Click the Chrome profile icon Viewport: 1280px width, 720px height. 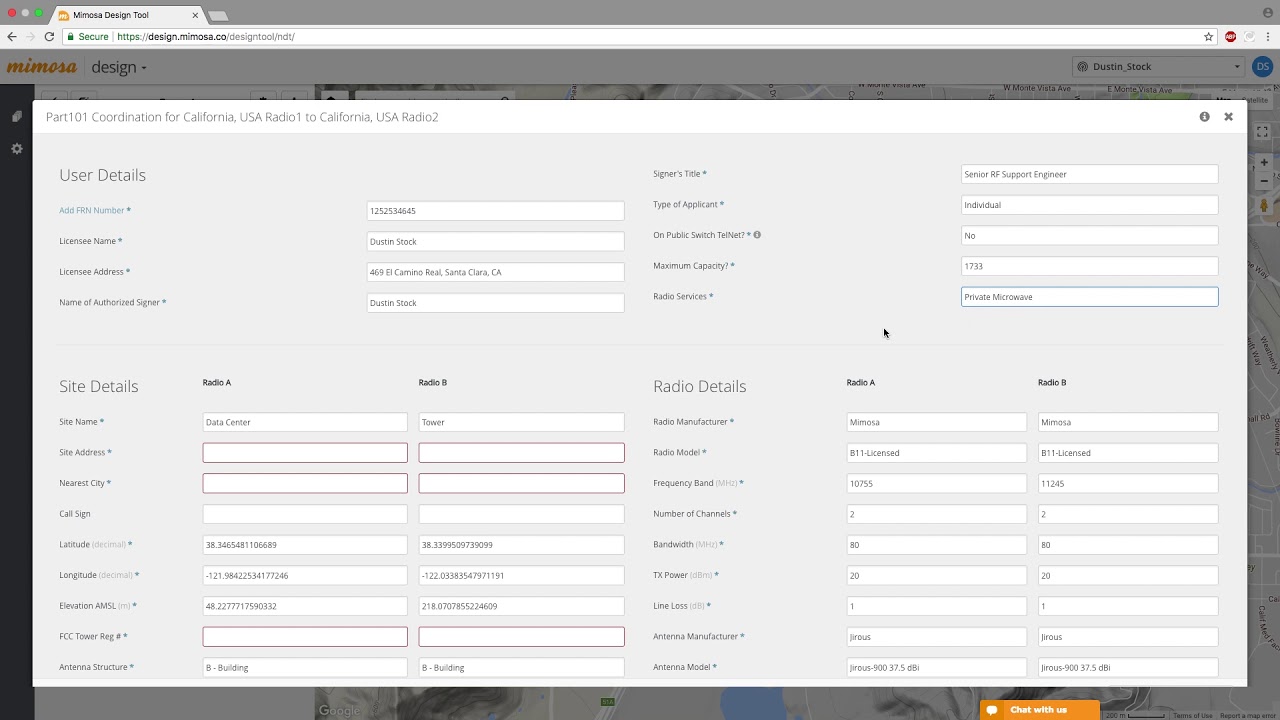pyautogui.click(x=1269, y=11)
